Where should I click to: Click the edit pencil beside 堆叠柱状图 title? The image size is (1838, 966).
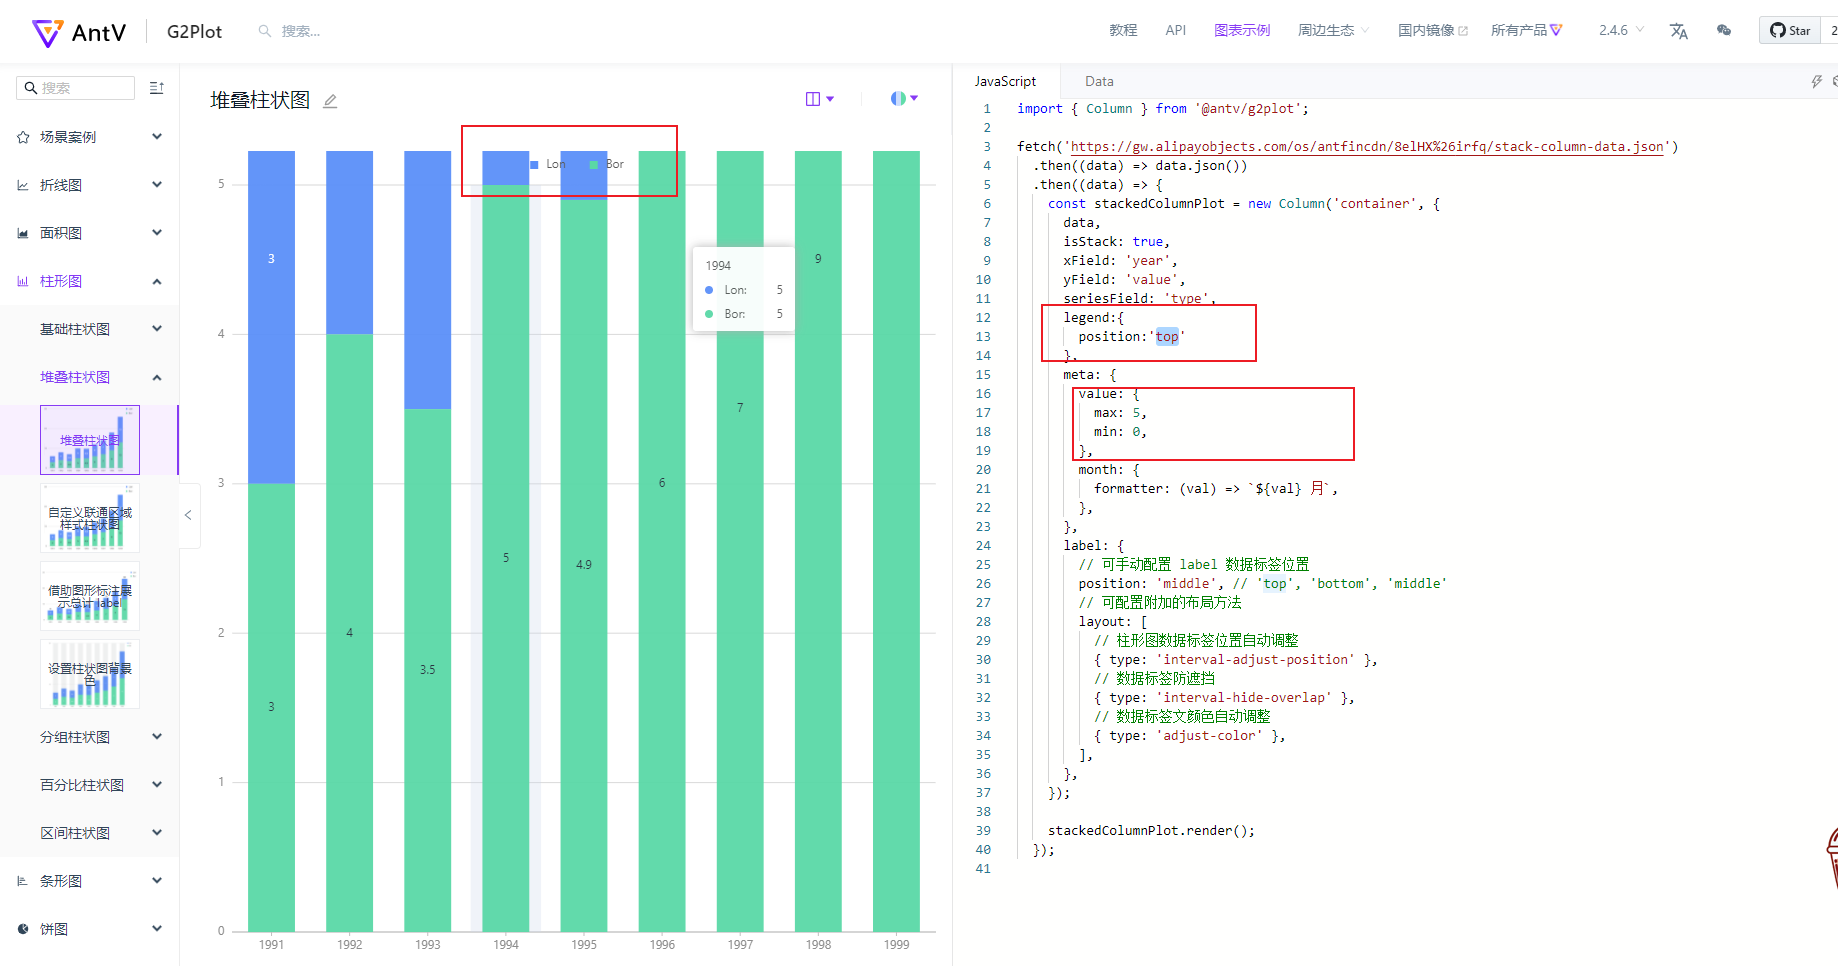tap(330, 100)
